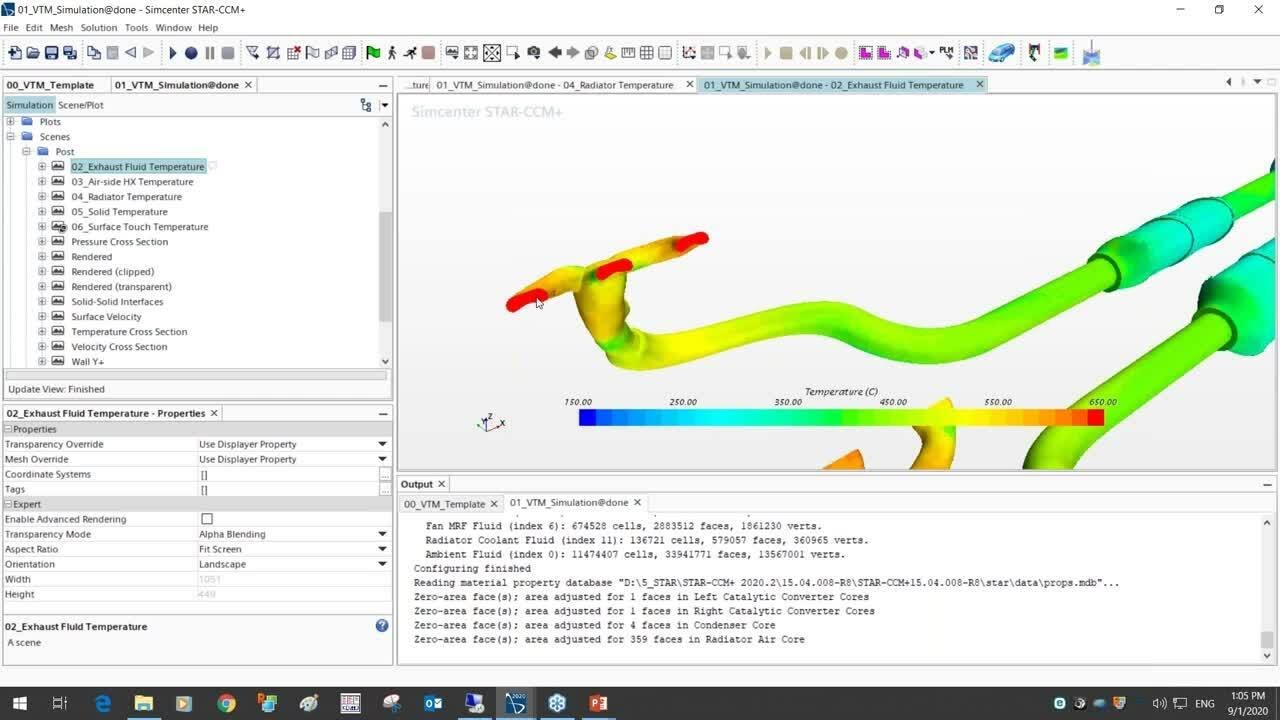The image size is (1280, 720).
Task: Click the blue help question mark icon
Action: coord(382,626)
